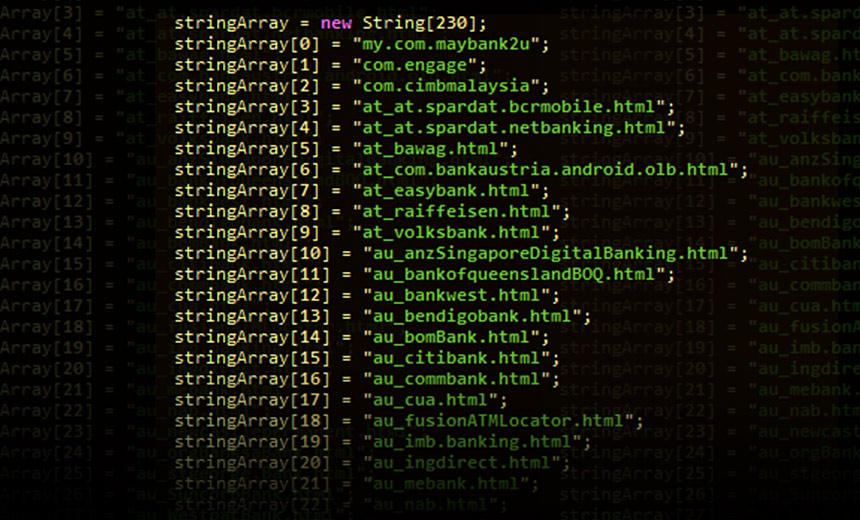Click "au_fusionATMLocator.html" string
The width and height of the screenshot is (860, 520).
[x=499, y=421]
